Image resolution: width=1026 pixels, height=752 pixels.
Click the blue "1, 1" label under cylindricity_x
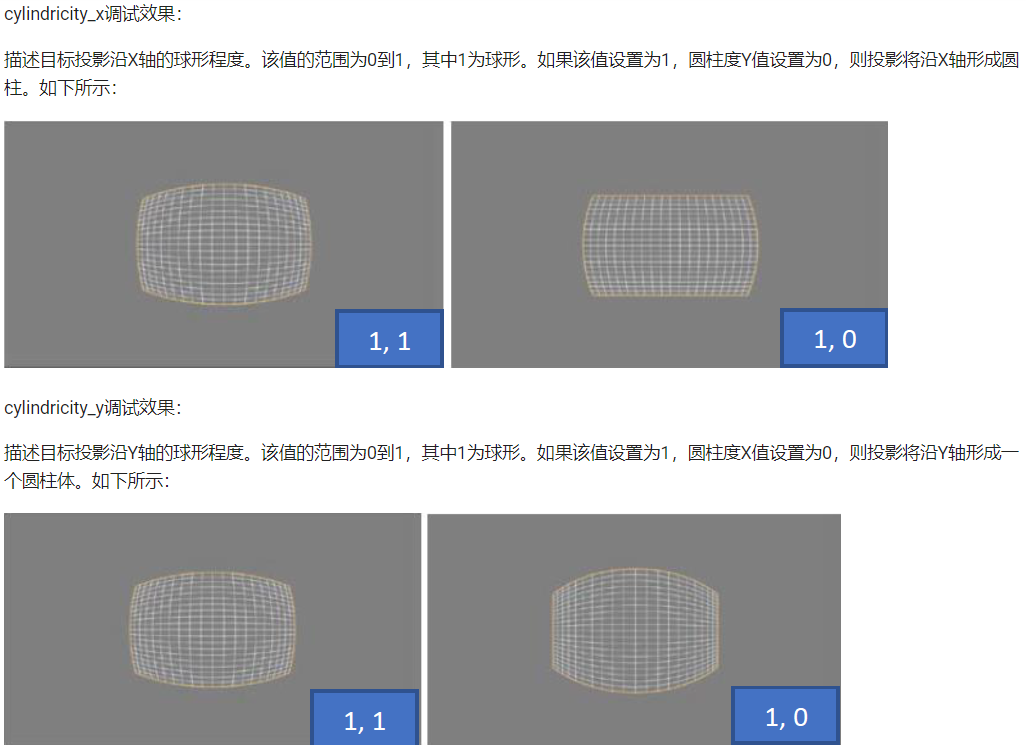point(389,340)
